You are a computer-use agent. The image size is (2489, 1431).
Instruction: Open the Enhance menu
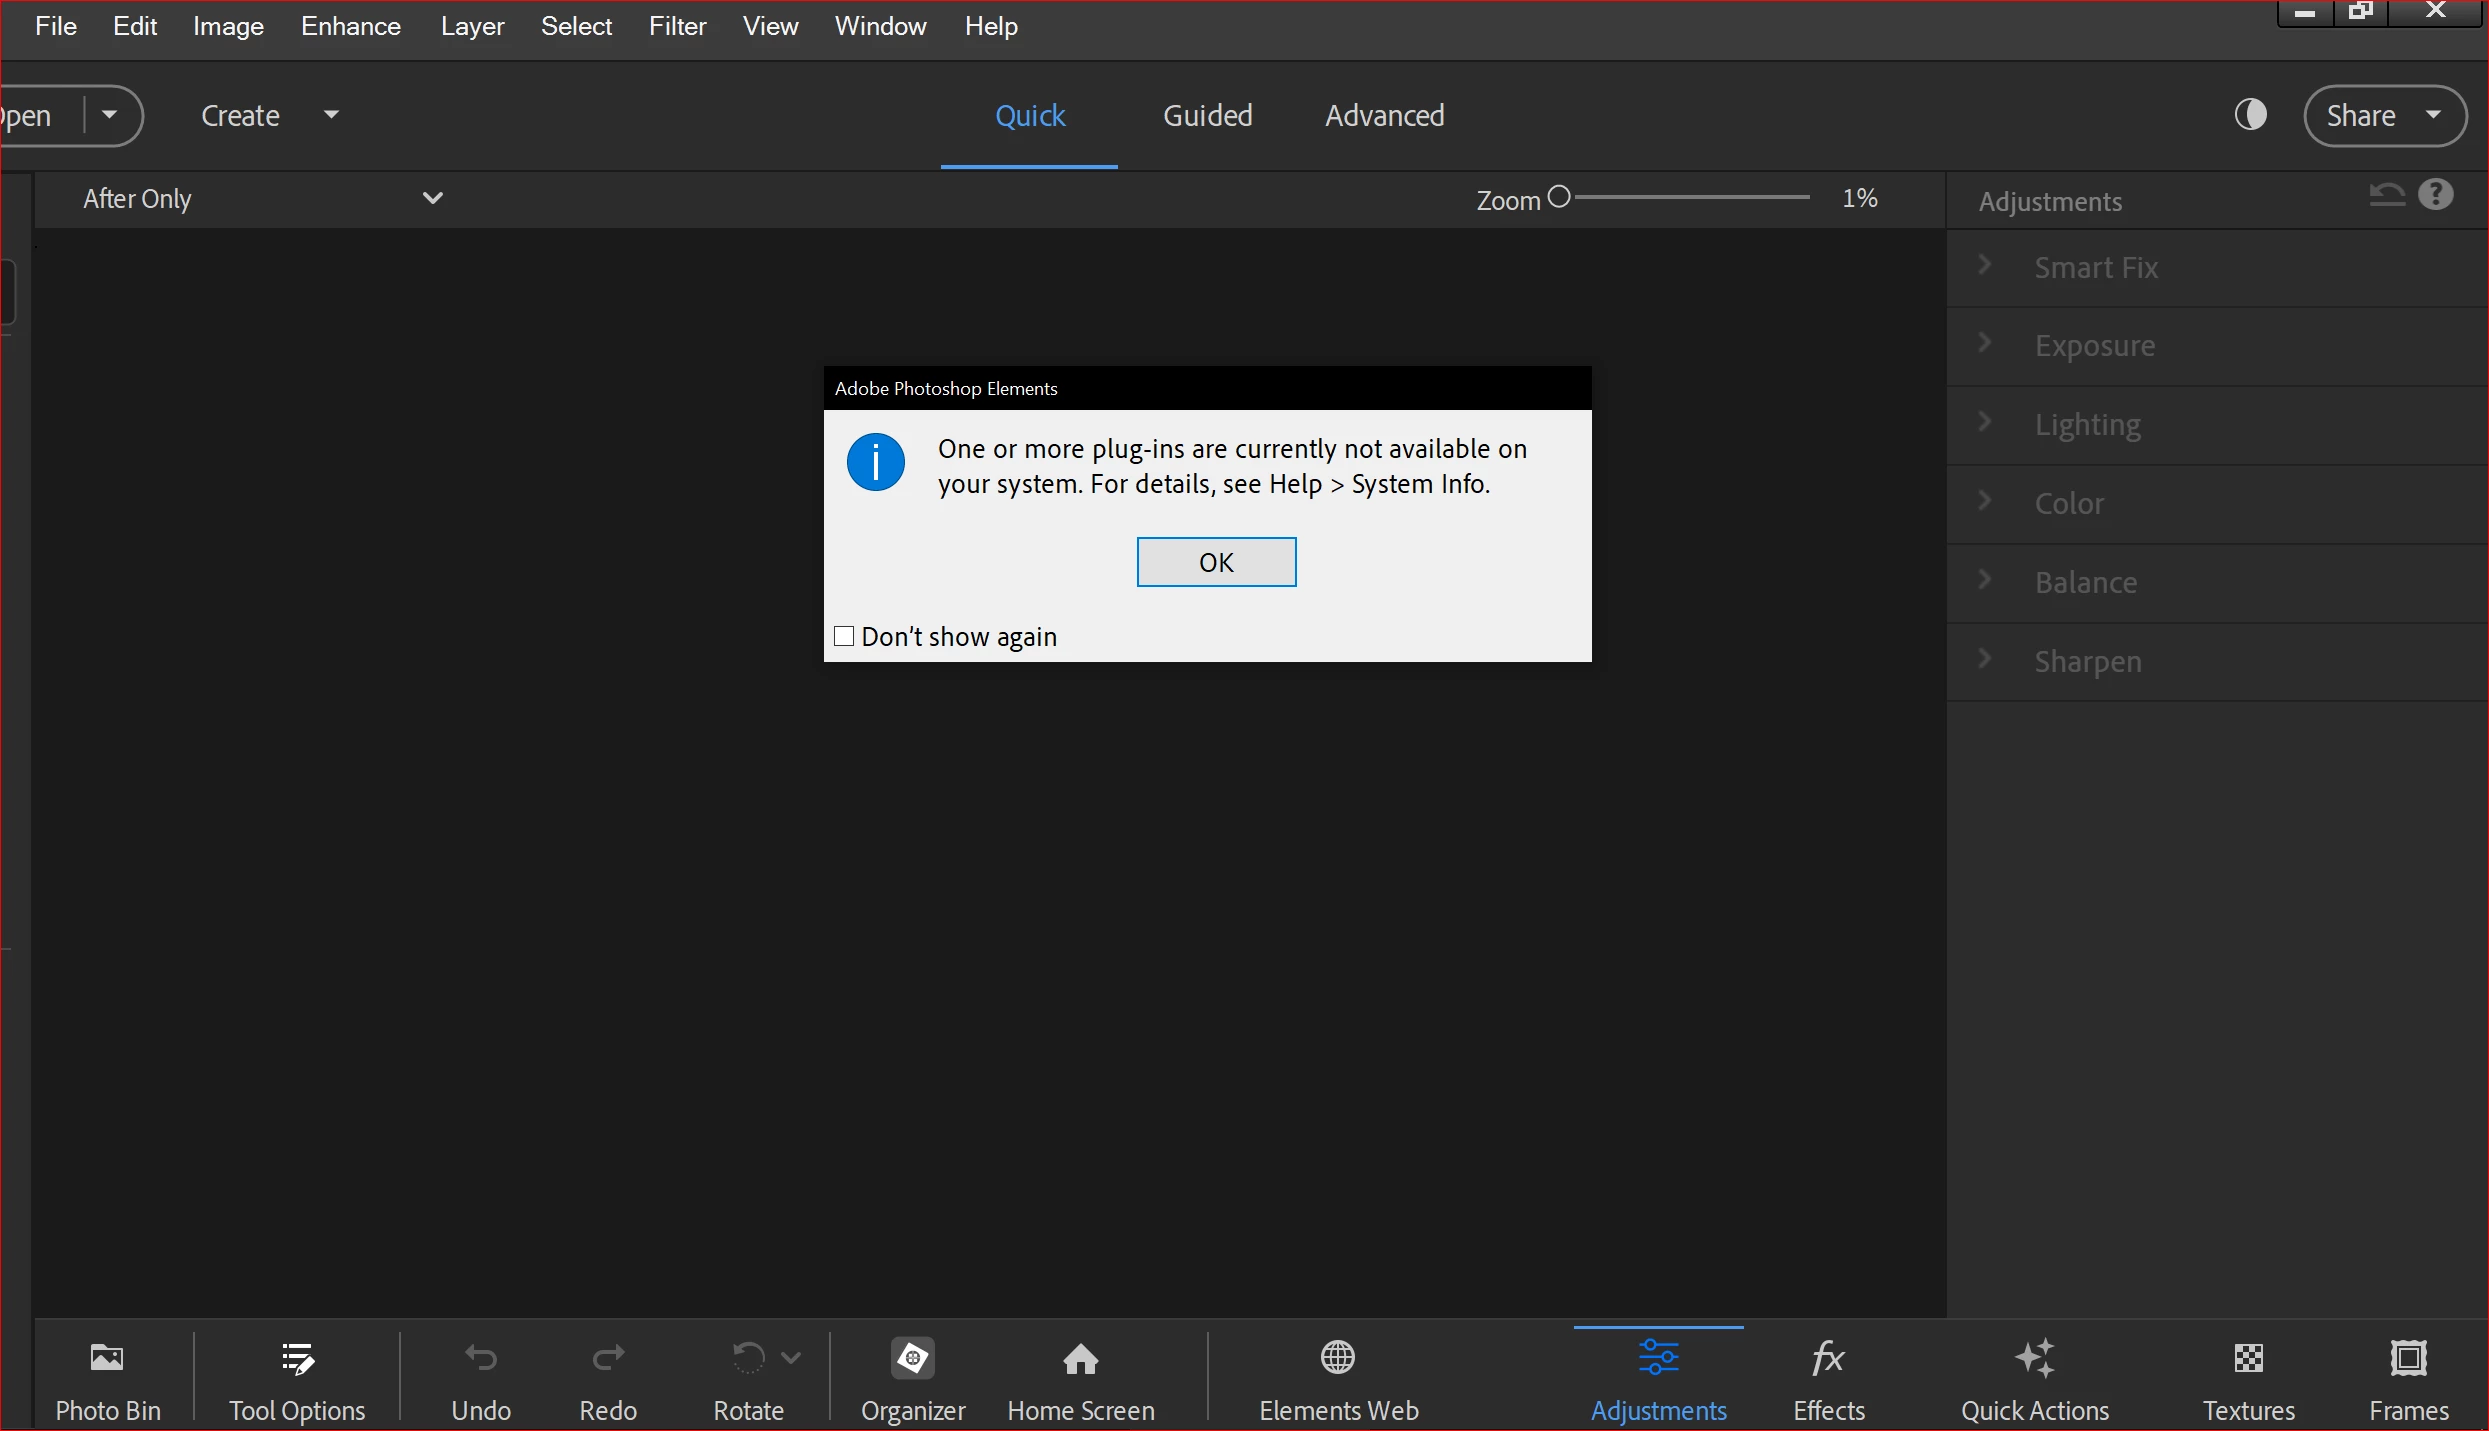(x=350, y=26)
